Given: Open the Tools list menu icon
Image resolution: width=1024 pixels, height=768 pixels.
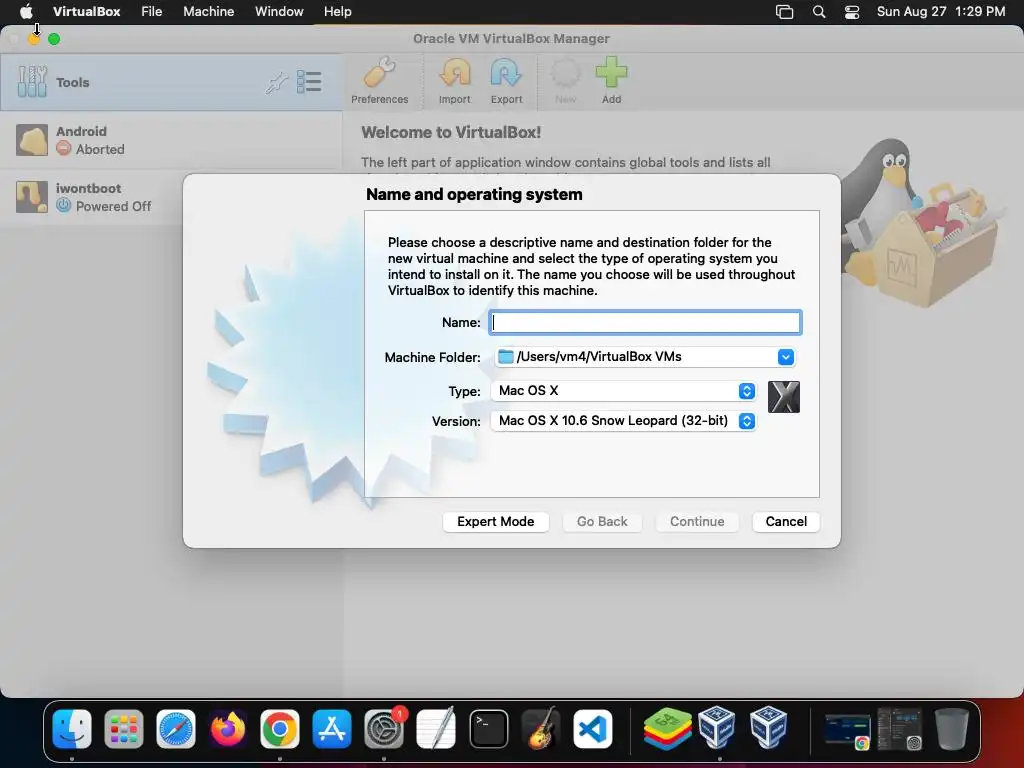Looking at the screenshot, I should 309,82.
